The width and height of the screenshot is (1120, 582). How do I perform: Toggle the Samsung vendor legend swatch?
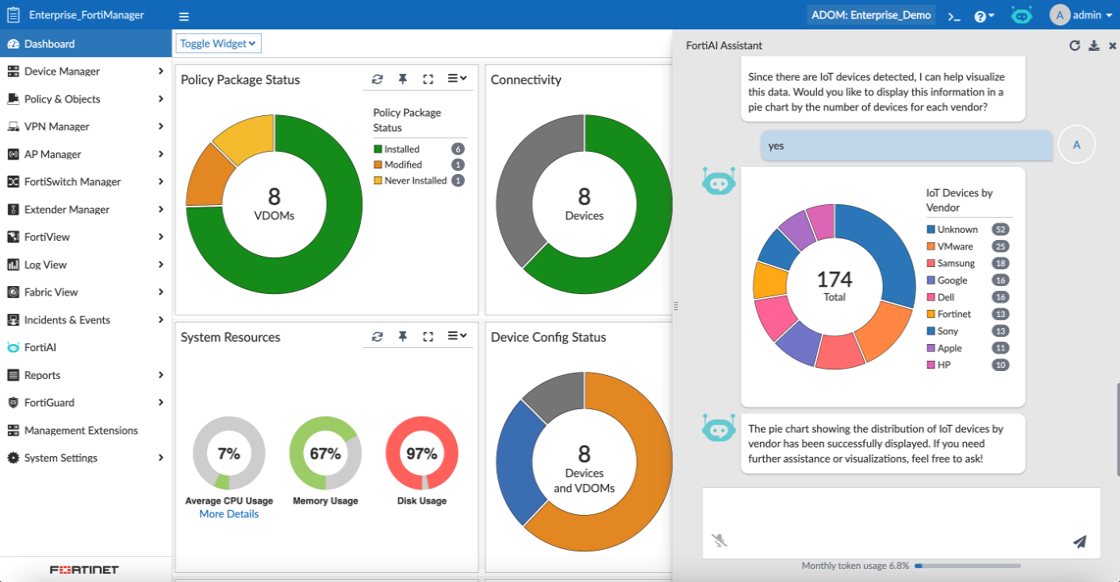click(x=931, y=264)
